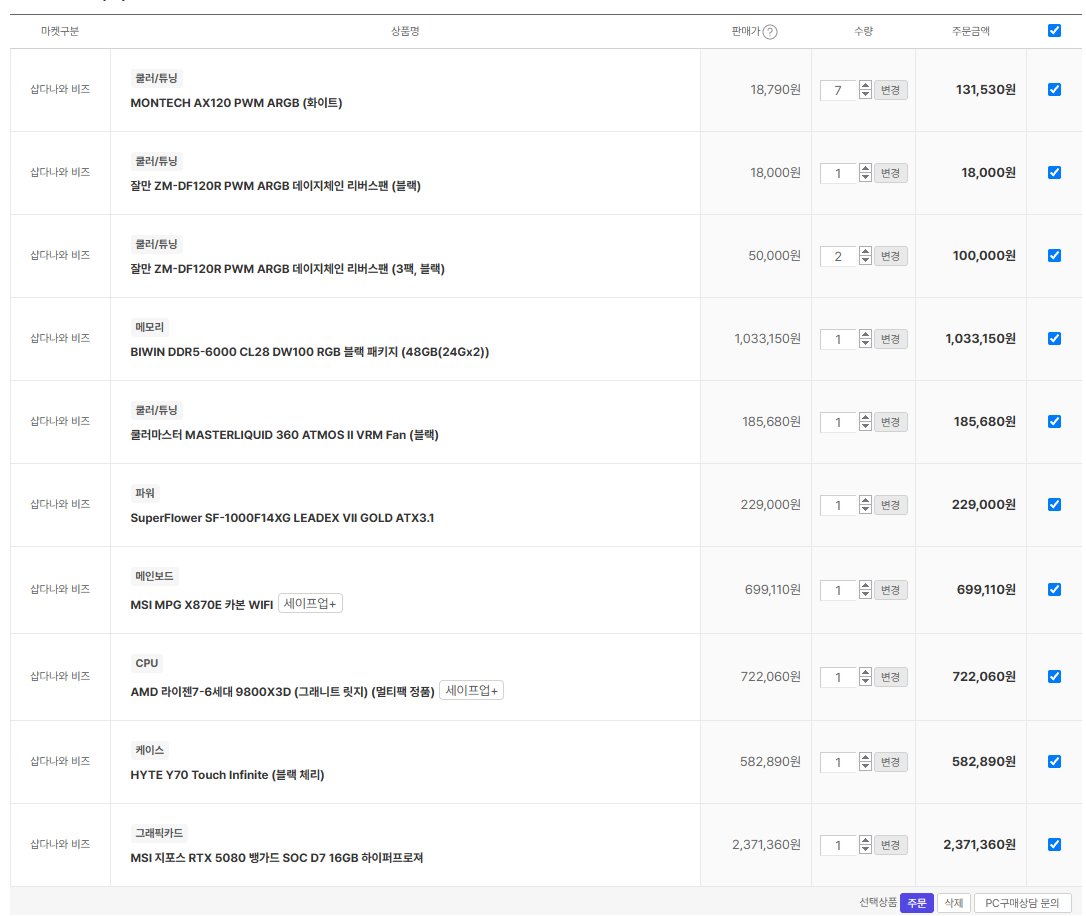Click 변경 button for 쿨러마스터 MASTERLIQUID row

890,422
